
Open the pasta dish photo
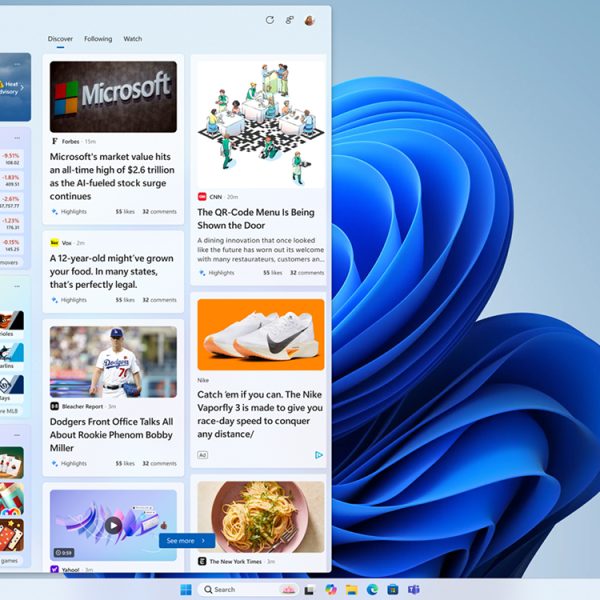[x=261, y=517]
